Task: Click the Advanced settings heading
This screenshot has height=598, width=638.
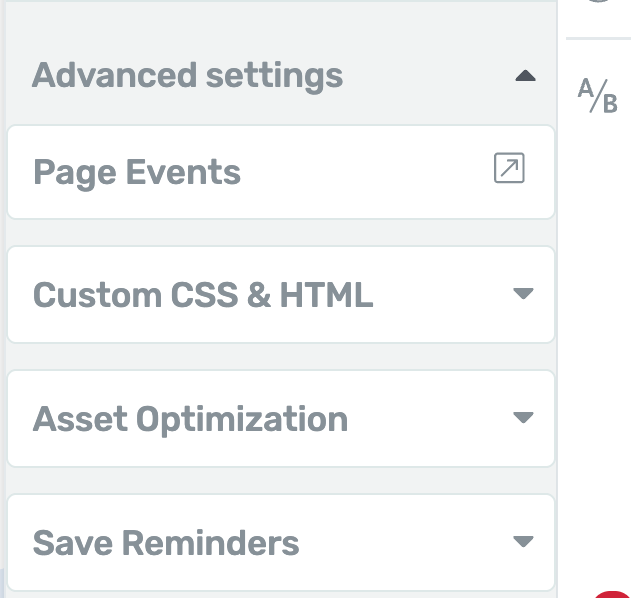Action: click(188, 76)
